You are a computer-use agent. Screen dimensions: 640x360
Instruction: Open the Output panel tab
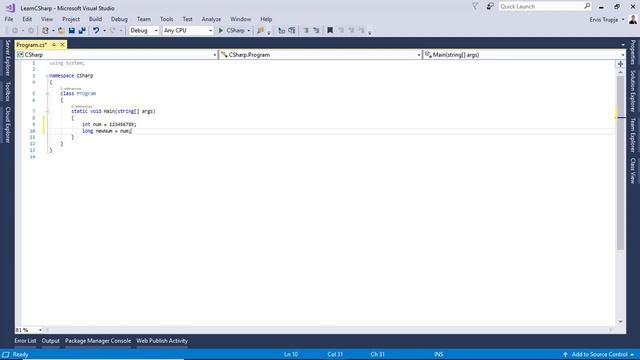51,341
